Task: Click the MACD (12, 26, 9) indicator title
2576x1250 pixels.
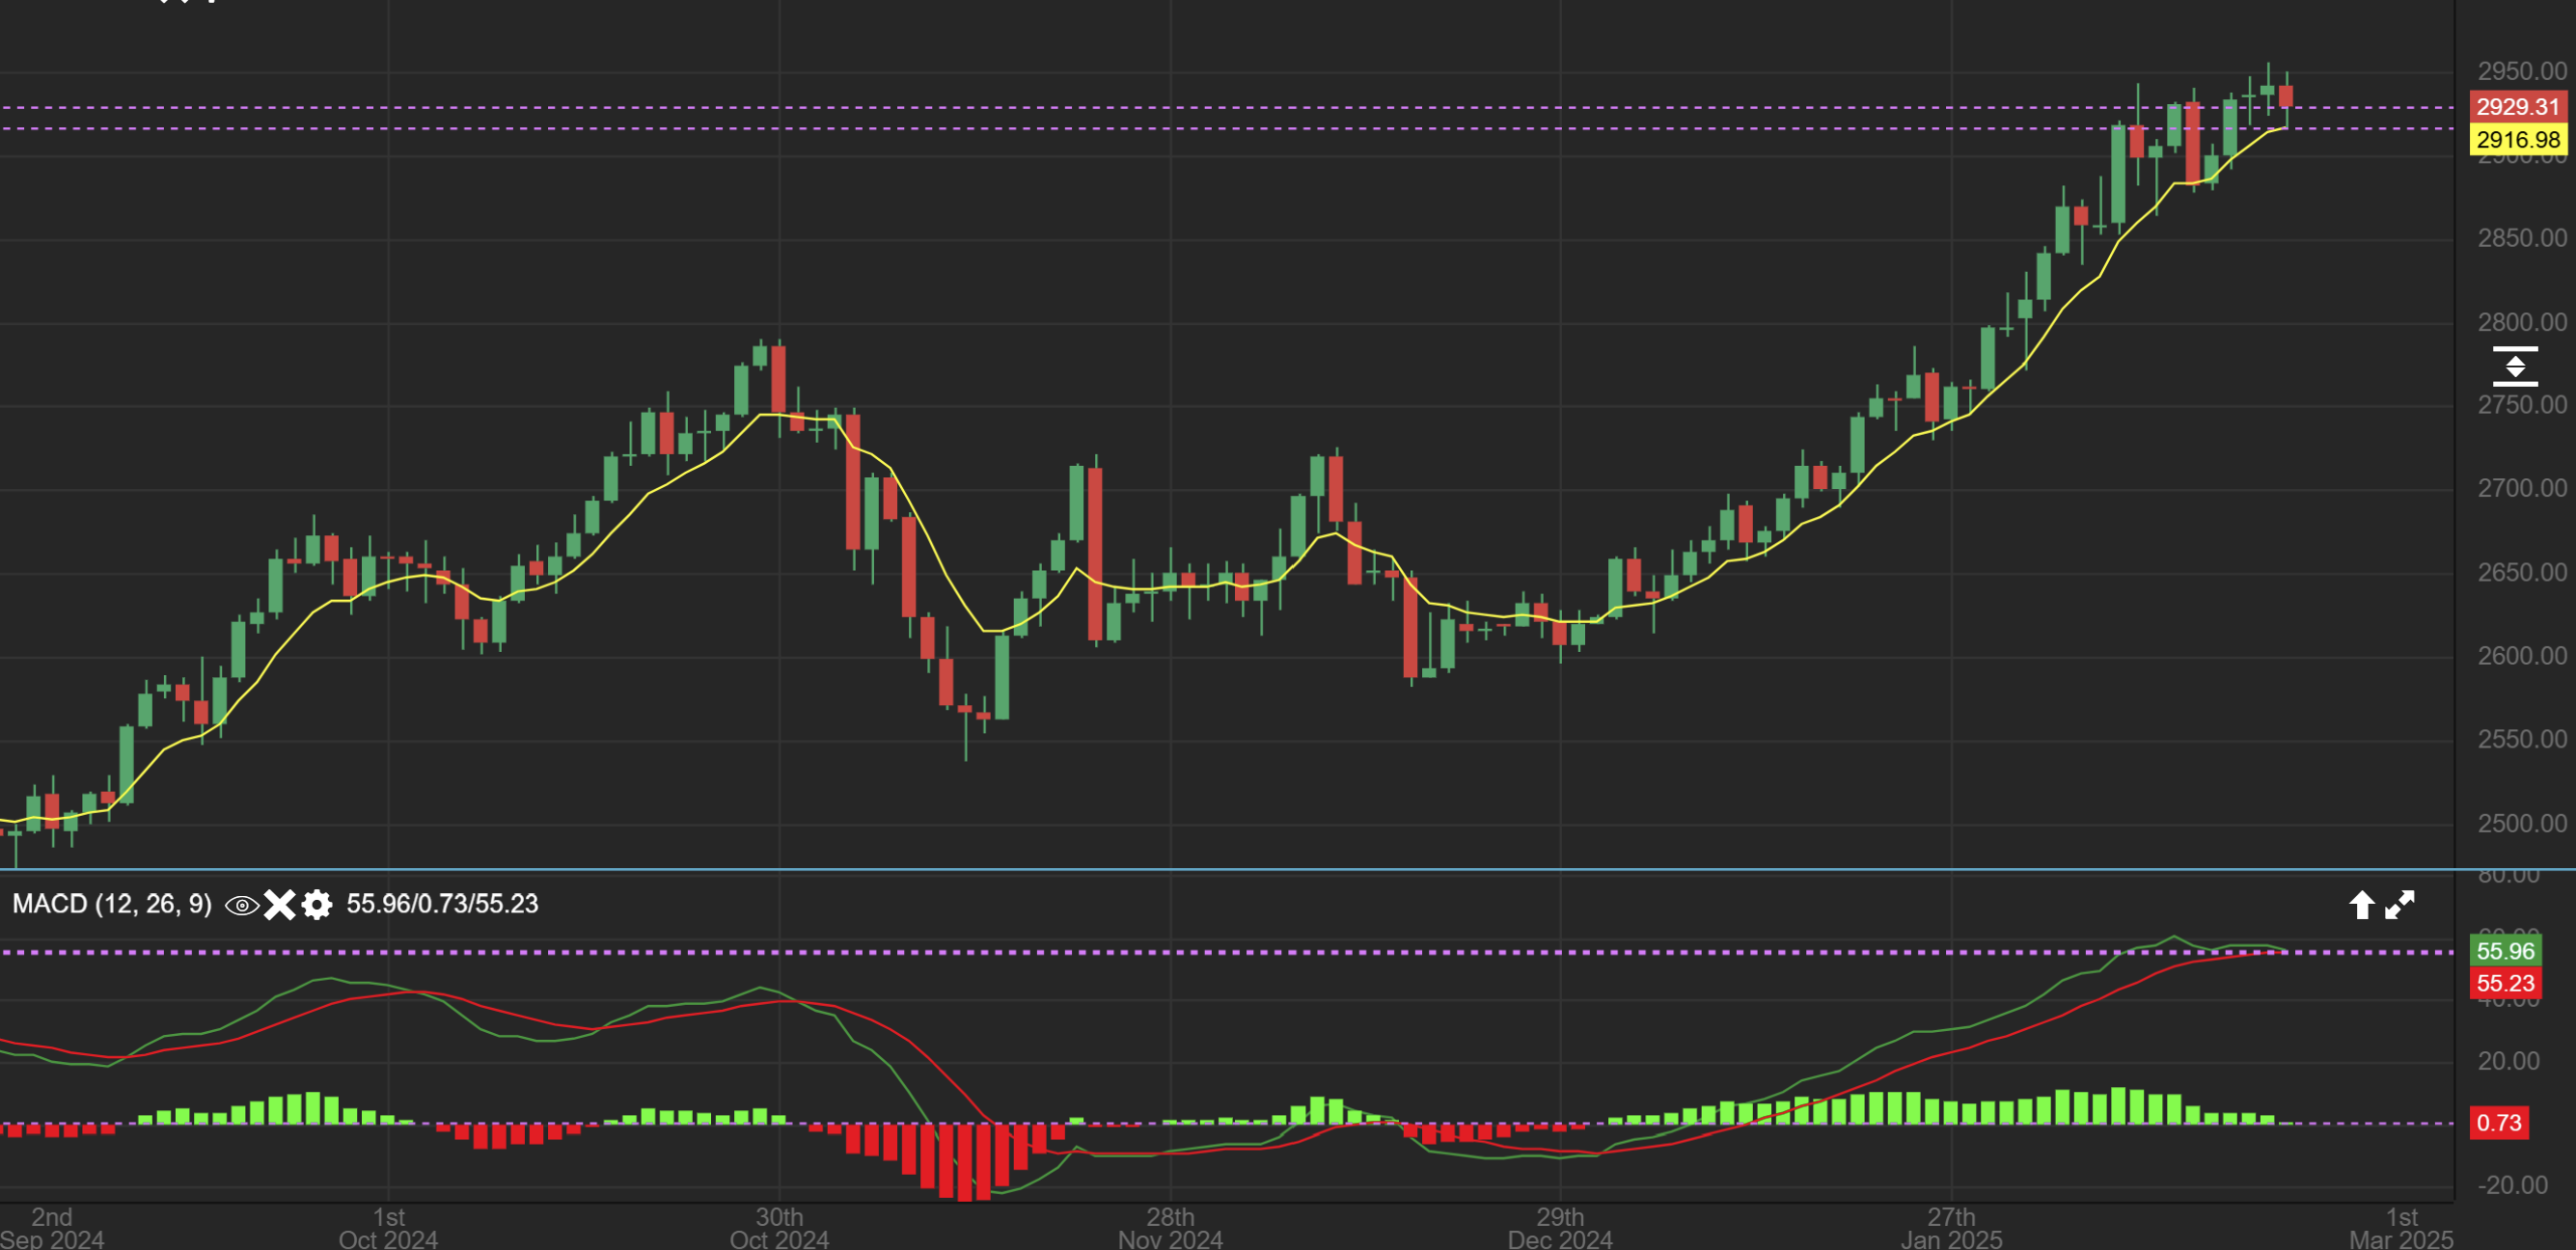Action: pyautogui.click(x=112, y=904)
